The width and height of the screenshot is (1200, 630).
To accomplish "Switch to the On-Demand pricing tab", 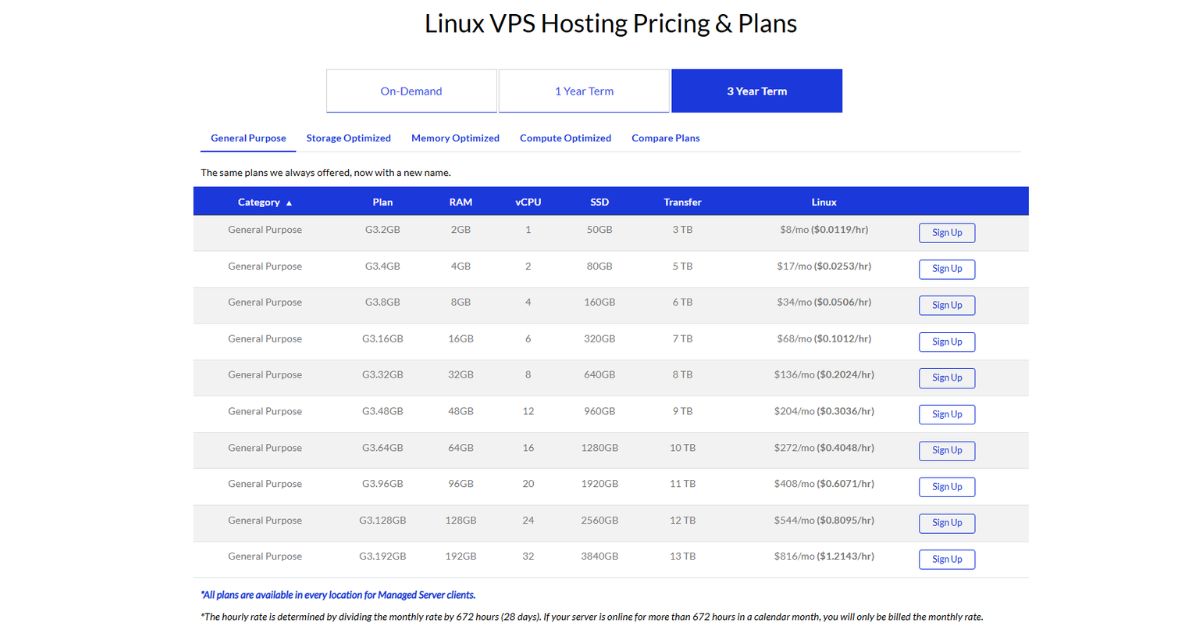I will click(x=410, y=90).
